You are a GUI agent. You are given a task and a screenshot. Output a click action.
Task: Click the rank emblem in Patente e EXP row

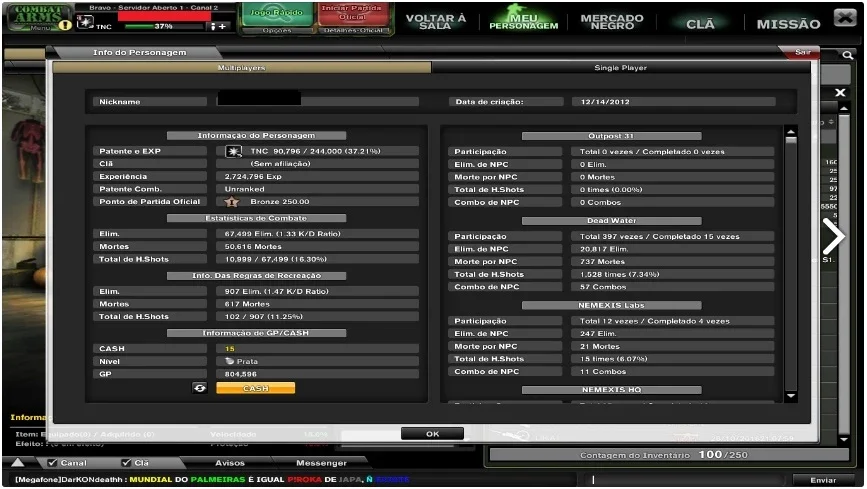[233, 151]
